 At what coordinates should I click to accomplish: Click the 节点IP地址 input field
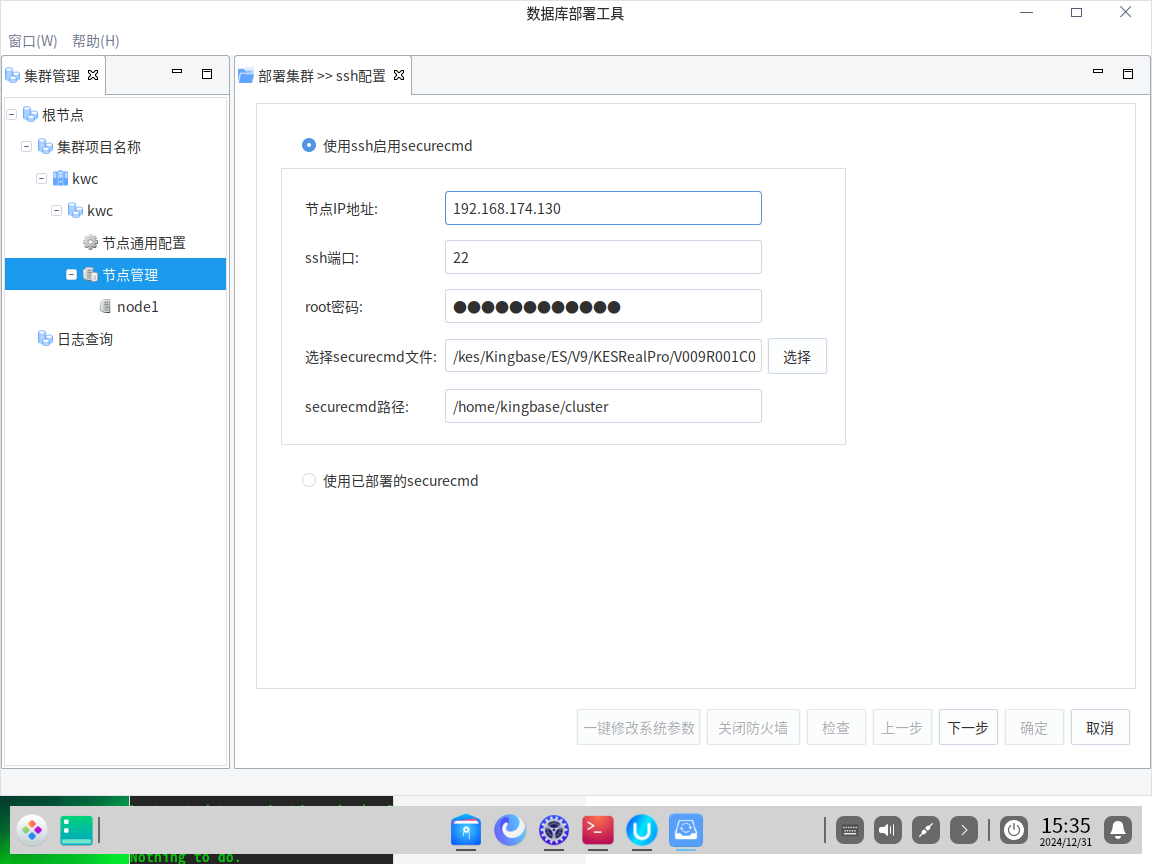click(x=603, y=209)
